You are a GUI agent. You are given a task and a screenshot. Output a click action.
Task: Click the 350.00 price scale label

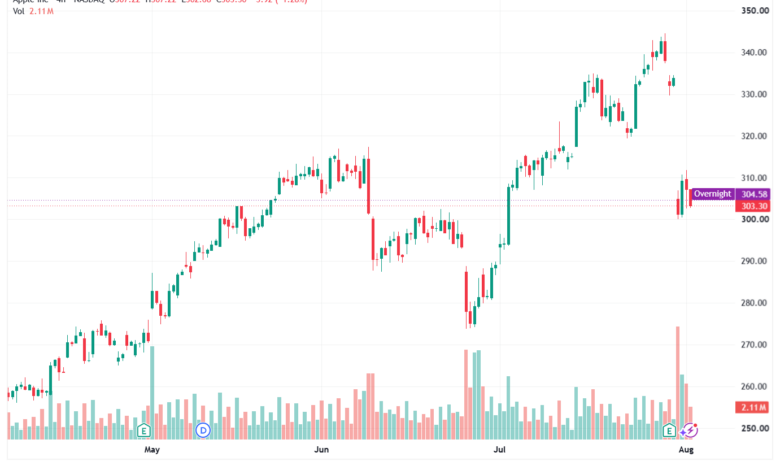click(x=755, y=11)
